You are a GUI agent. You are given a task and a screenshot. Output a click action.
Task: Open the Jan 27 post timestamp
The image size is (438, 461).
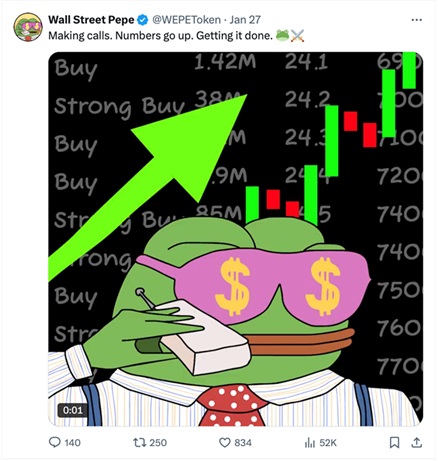[245, 20]
